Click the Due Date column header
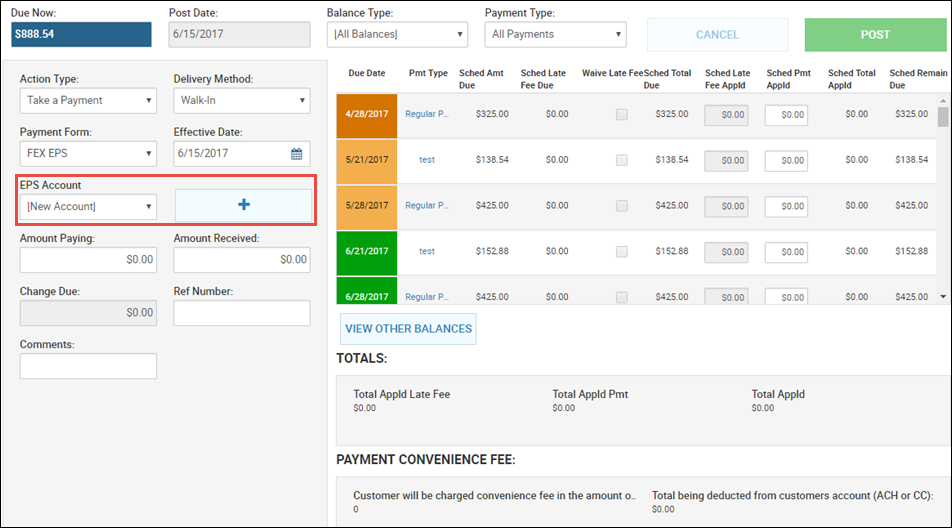This screenshot has height=528, width=952. point(367,73)
